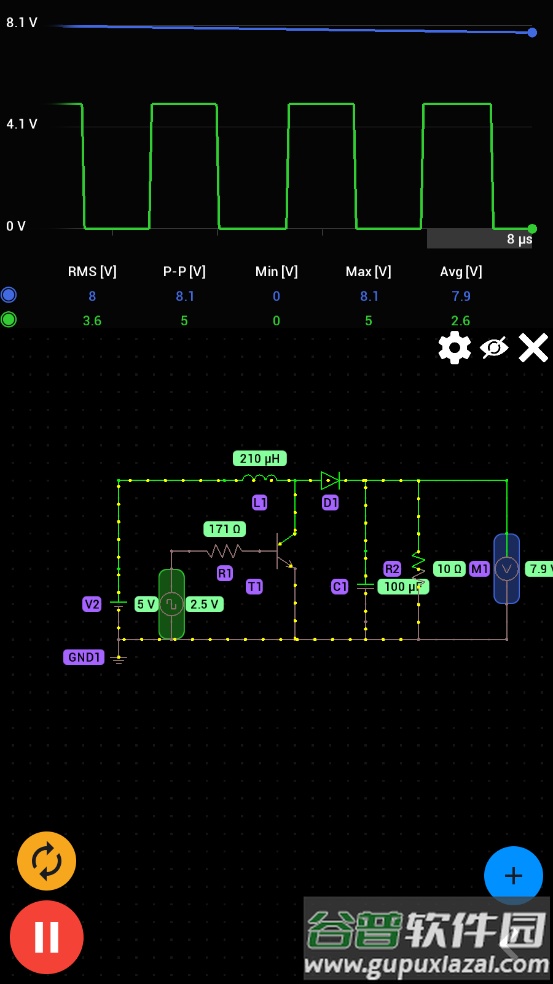Edit the 210 µH inductance value
The image size is (553, 984).
(x=260, y=459)
